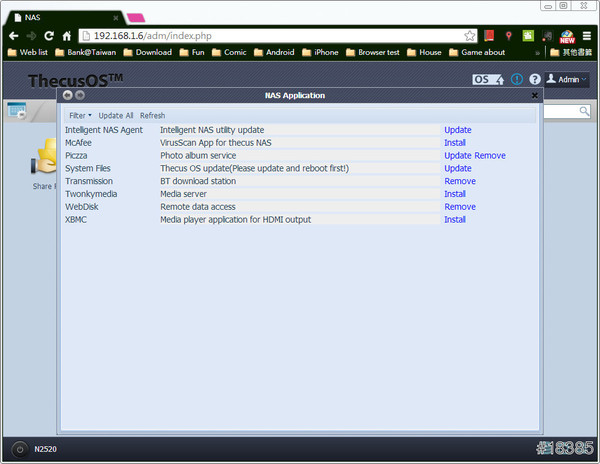Image resolution: width=600 pixels, height=464 pixels.
Task: Click the back arrow in NAS Application window
Action: coord(68,95)
